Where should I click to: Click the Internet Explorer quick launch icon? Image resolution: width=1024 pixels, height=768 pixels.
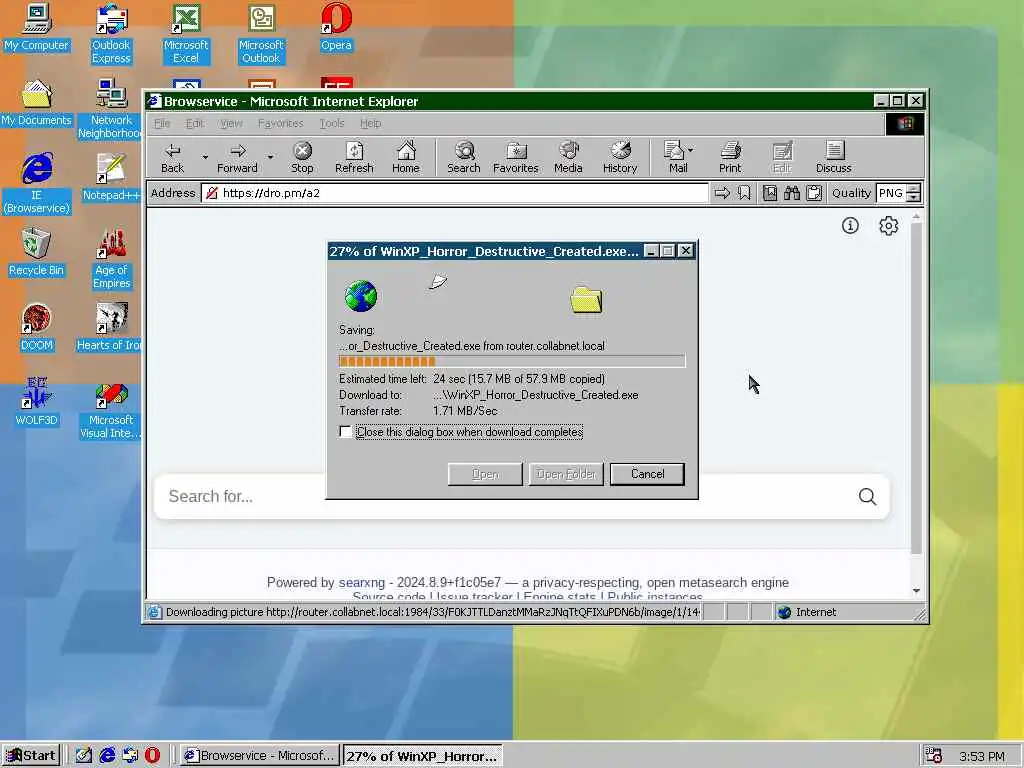[x=107, y=755]
